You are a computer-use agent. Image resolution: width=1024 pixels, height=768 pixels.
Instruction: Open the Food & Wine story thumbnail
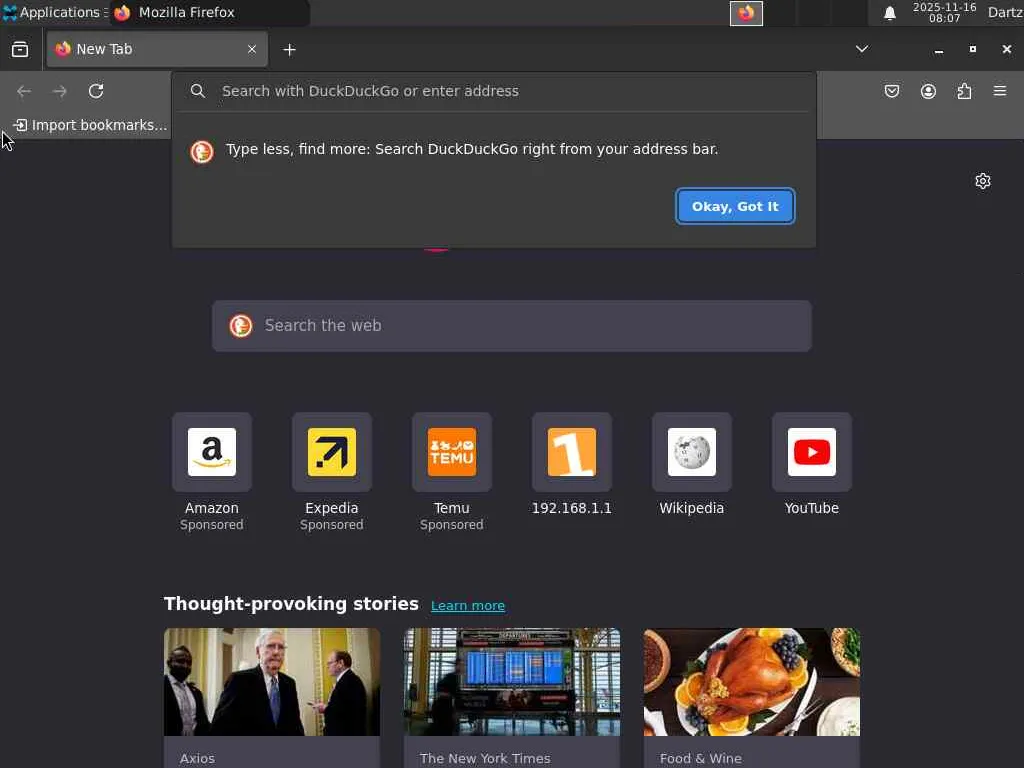pos(752,682)
